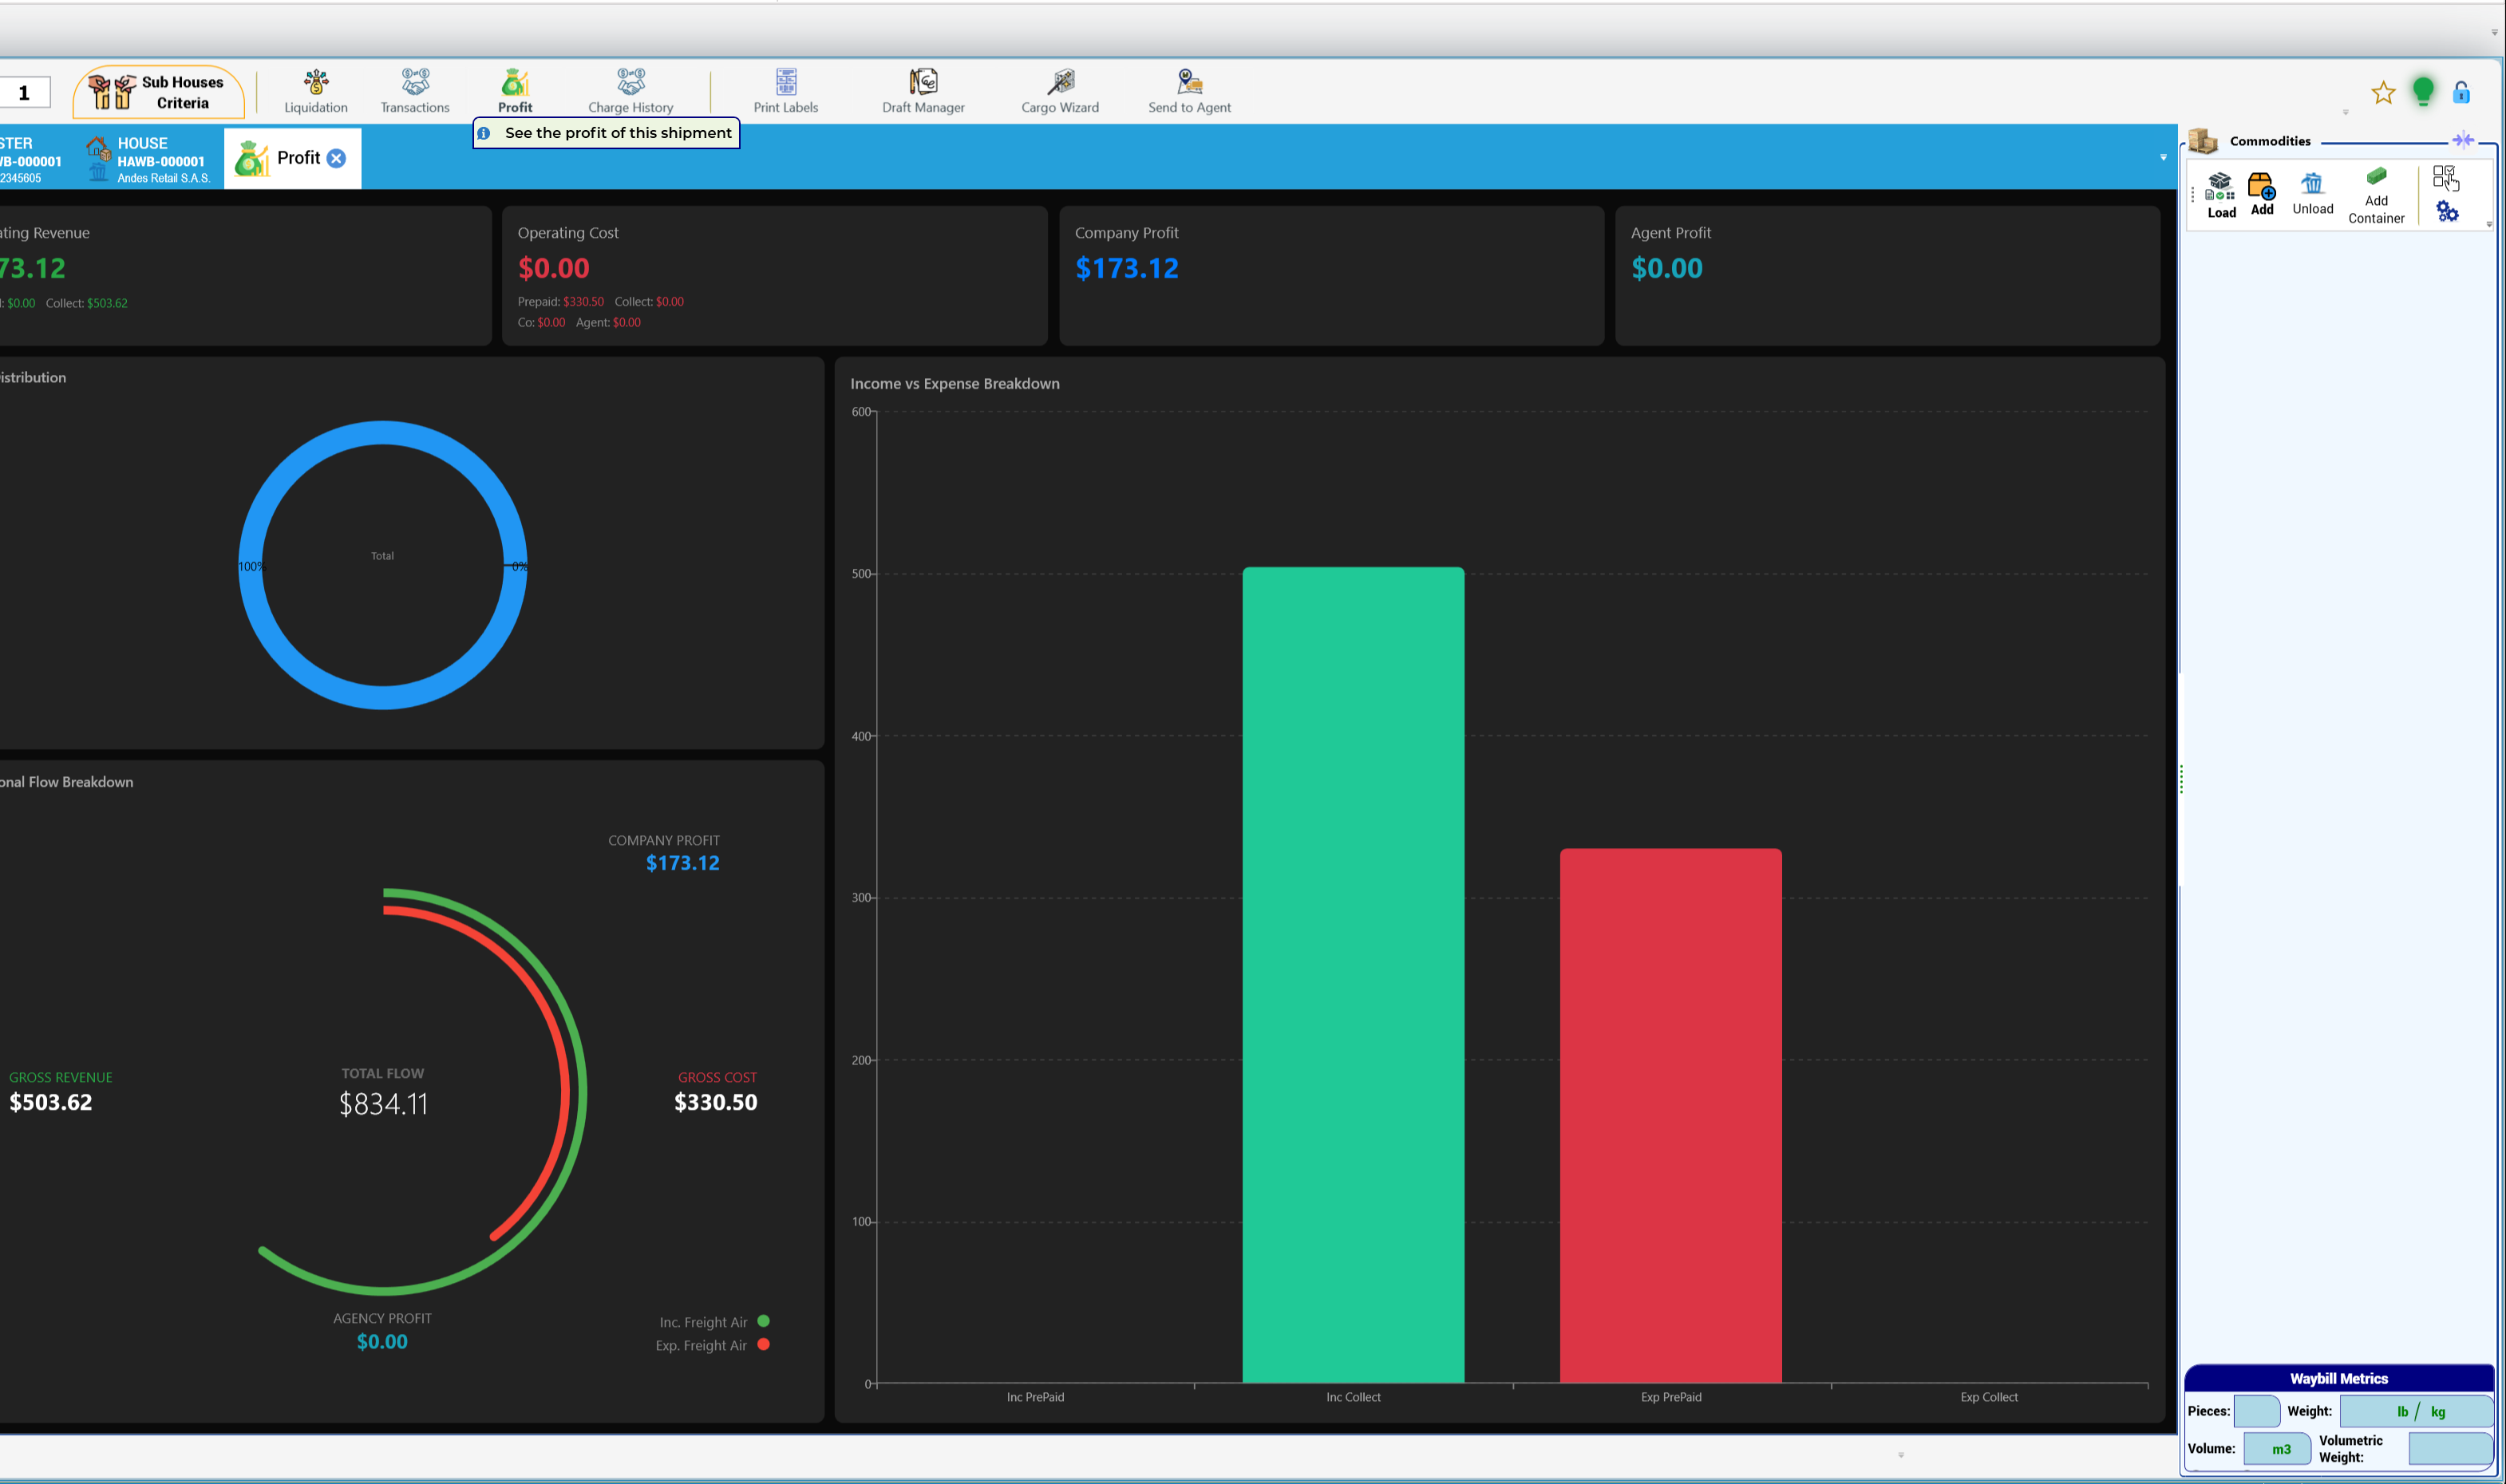This screenshot has width=2506, height=1484.
Task: Click Operating Cost $0.00 value
Action: [553, 268]
